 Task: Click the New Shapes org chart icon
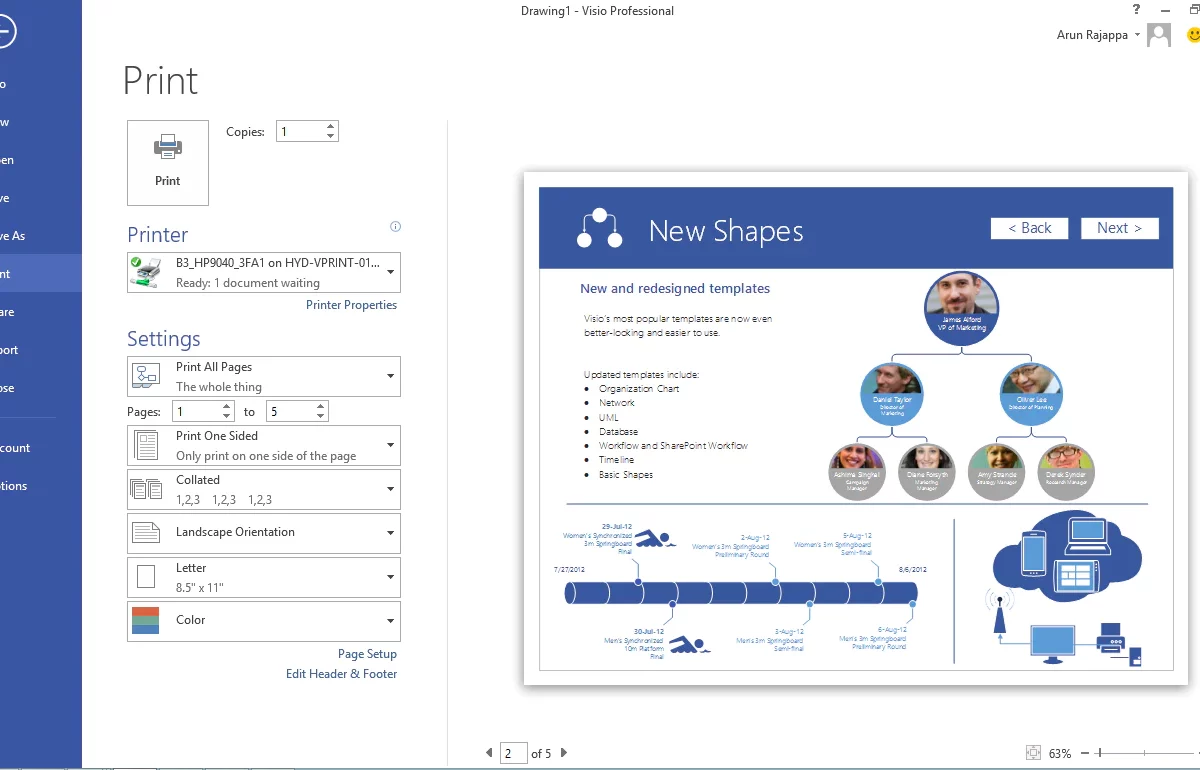tap(599, 228)
